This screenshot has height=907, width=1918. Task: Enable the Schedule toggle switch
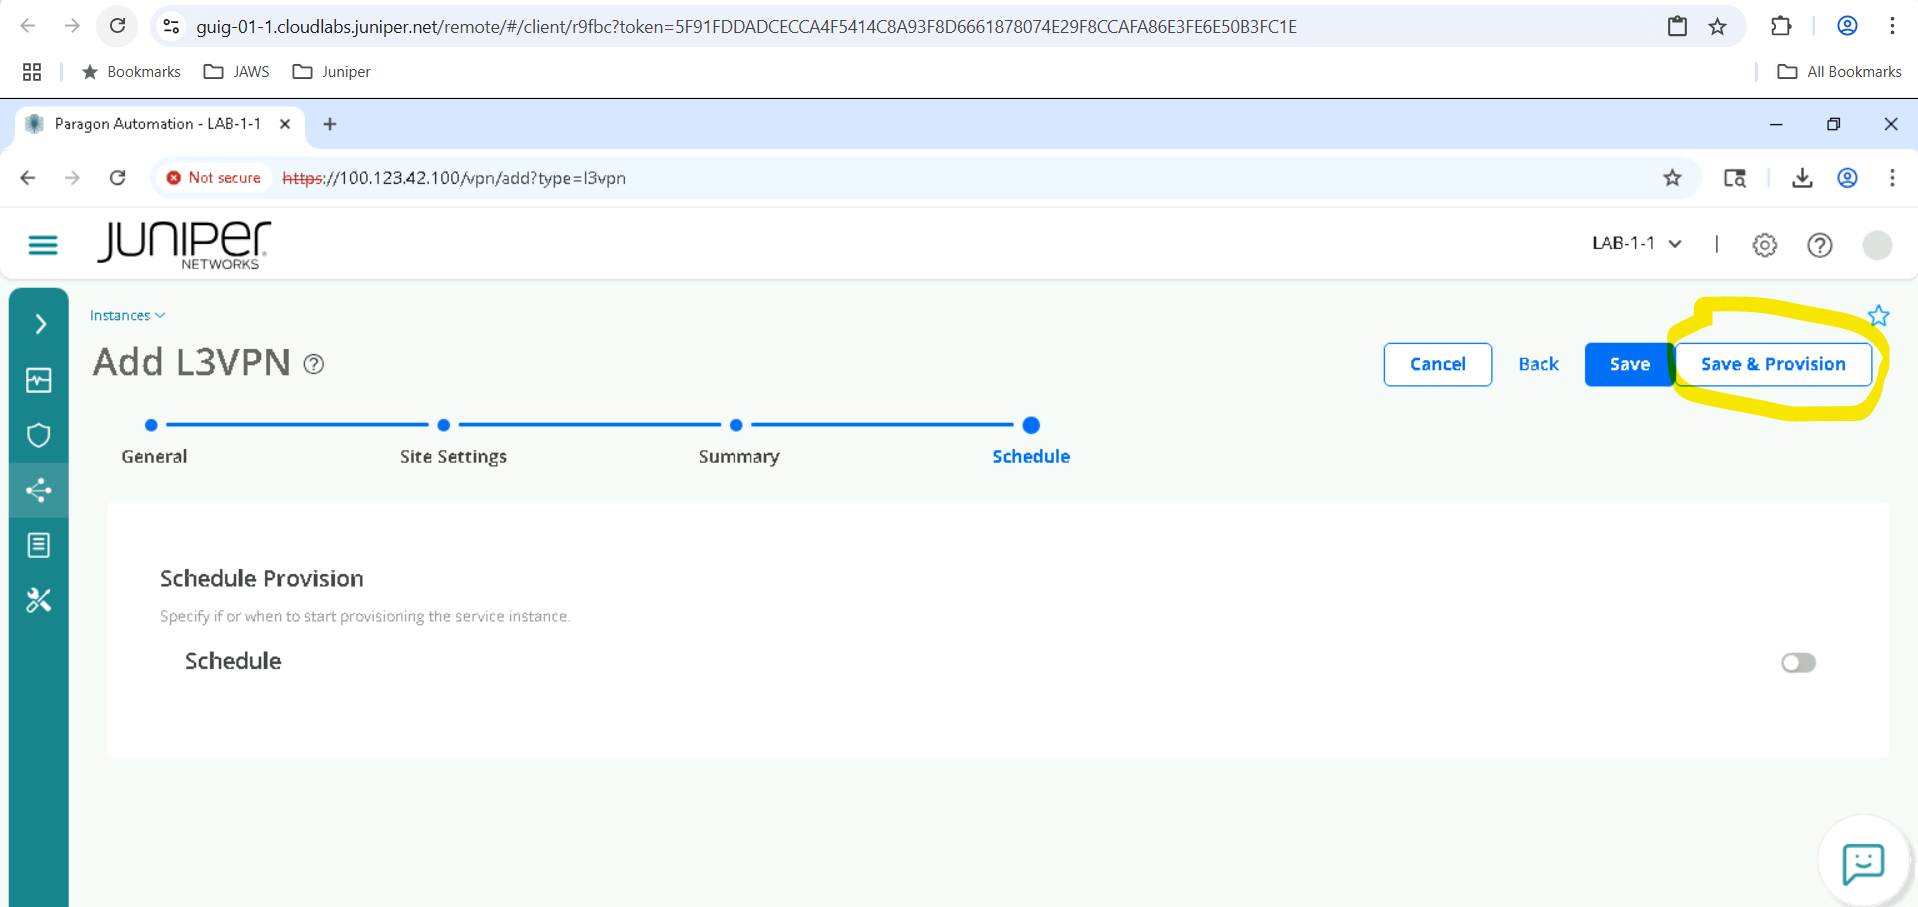coord(1797,662)
